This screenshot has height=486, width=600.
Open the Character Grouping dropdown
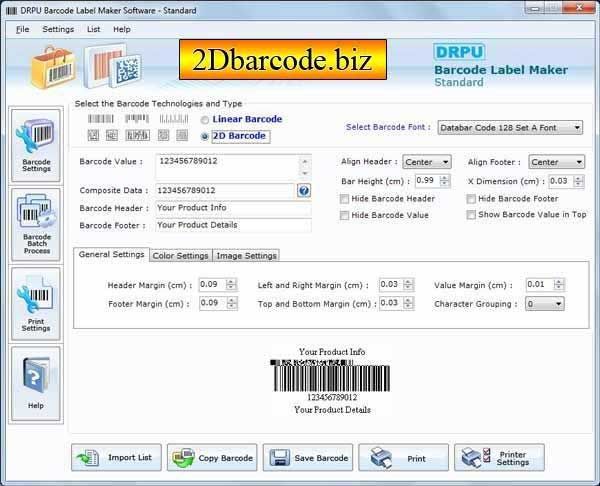point(545,304)
